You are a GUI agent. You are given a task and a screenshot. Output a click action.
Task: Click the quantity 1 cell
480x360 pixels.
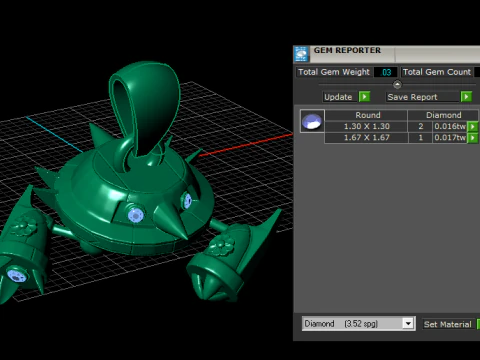tap(421, 138)
